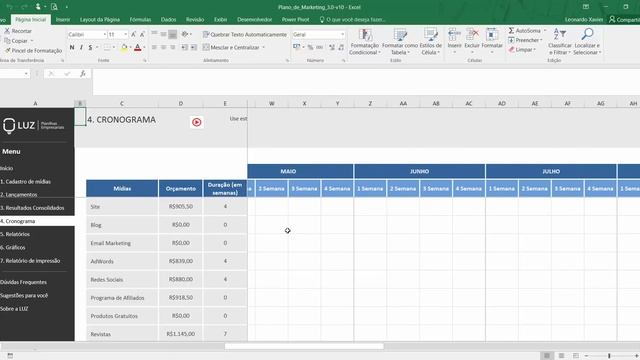640x360 pixels.
Task: Increase indent
Action: (193, 47)
